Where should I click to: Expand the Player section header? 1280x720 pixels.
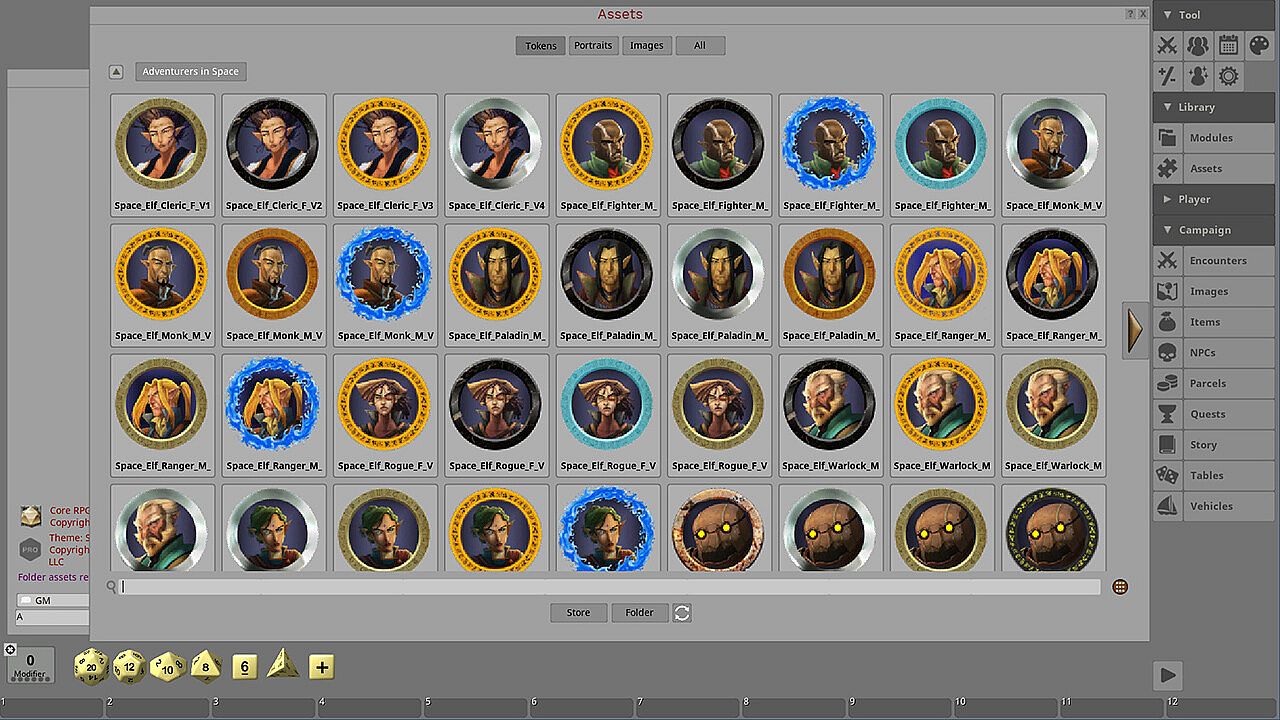point(1216,199)
